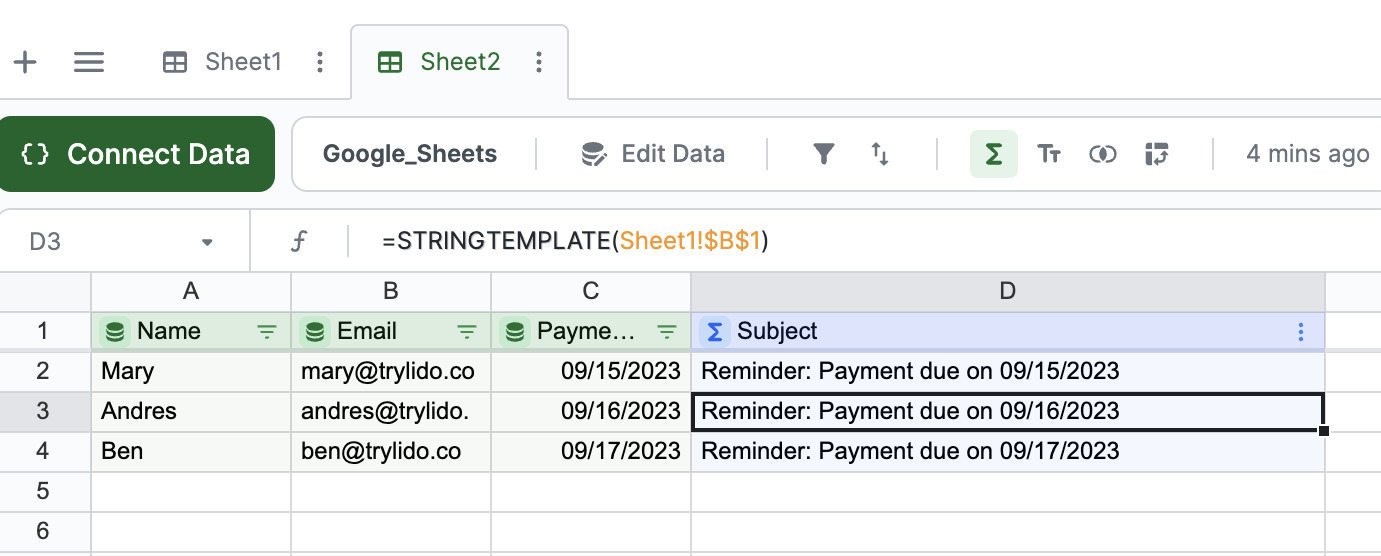
Task: Open the Subject column three-dot menu
Action: click(1301, 332)
